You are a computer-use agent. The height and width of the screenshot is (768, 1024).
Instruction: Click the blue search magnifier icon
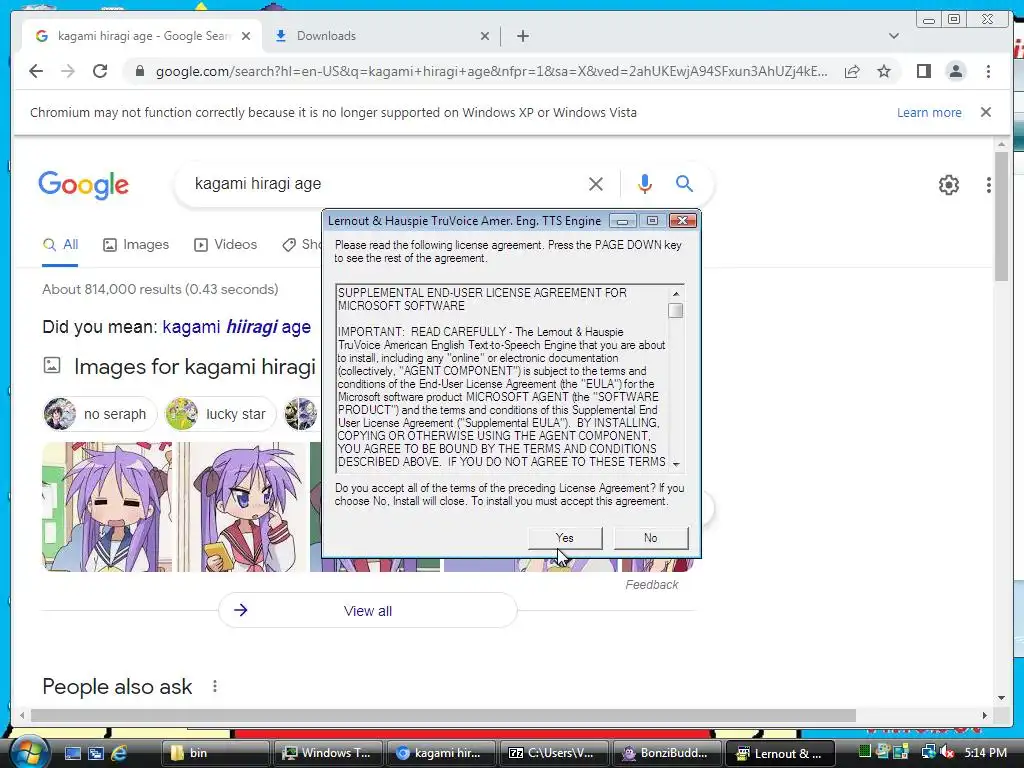click(684, 184)
